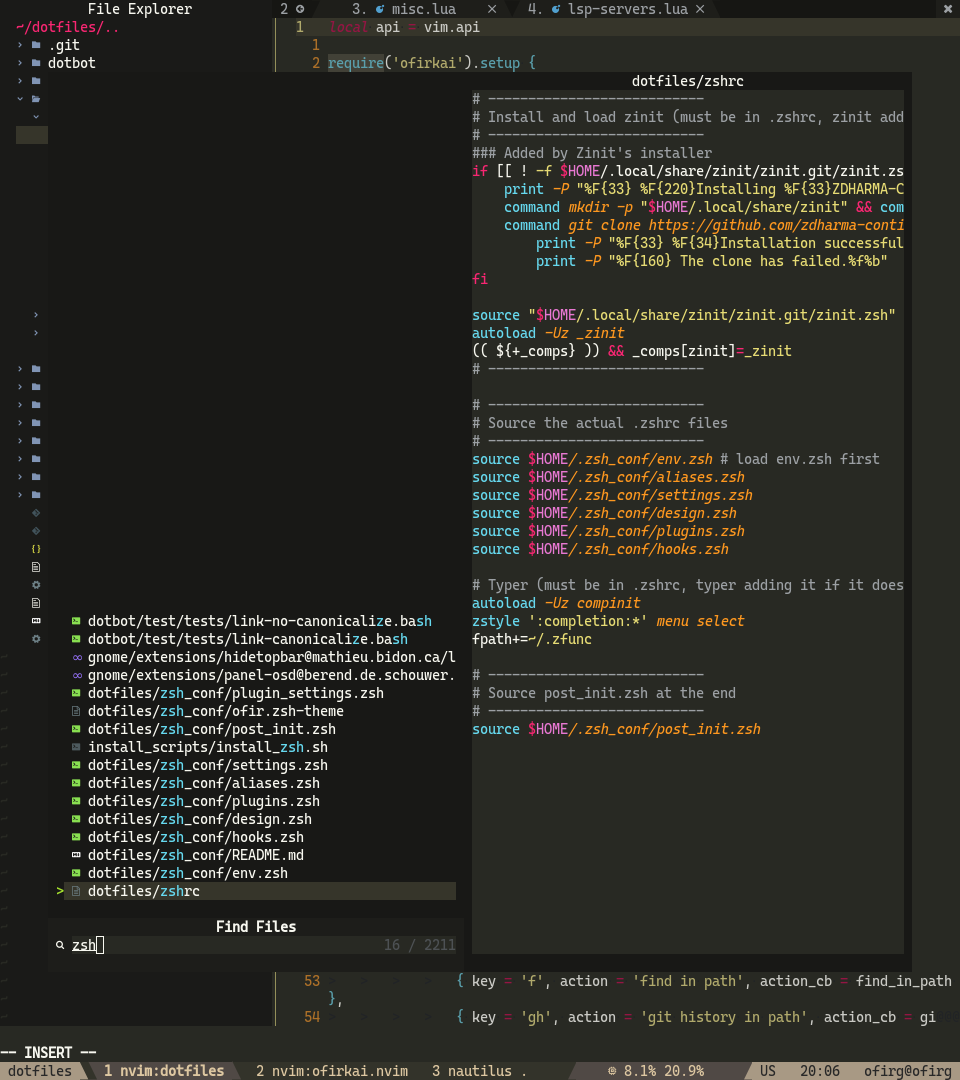This screenshot has height=1080, width=960.
Task: Click folder icon next to .git
Action: point(36,45)
